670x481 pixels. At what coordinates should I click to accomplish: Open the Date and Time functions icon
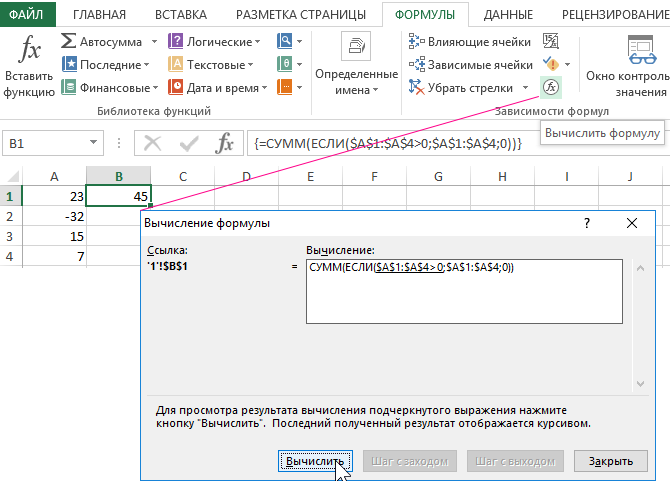click(175, 87)
